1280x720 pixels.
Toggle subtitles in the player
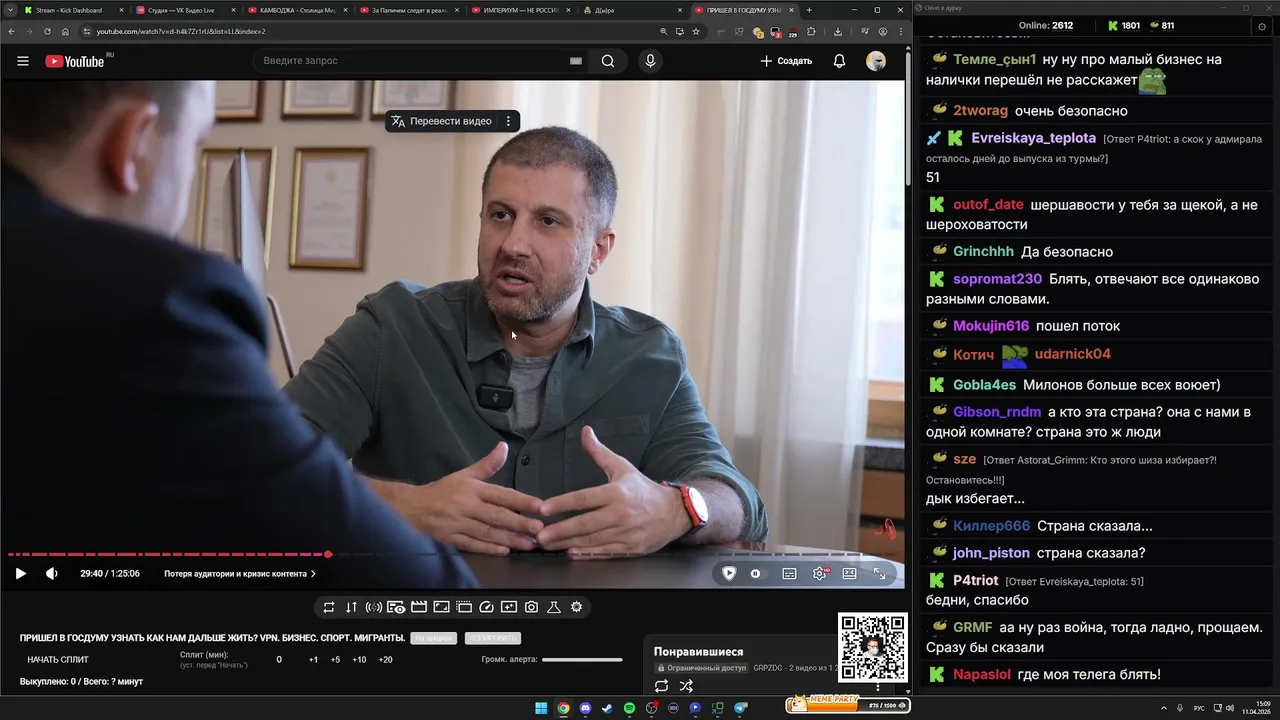[x=789, y=574]
